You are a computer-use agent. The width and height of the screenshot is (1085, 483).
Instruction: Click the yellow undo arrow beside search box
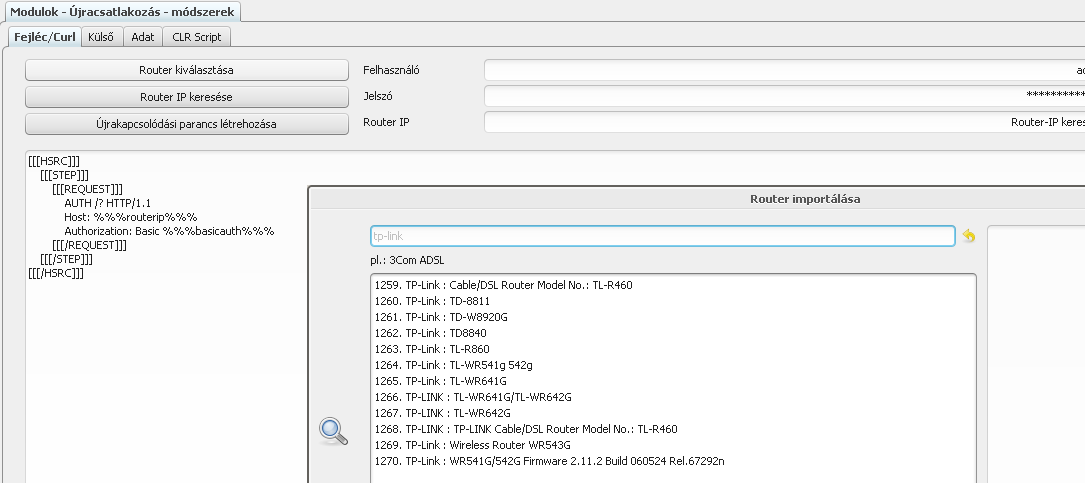(x=968, y=236)
